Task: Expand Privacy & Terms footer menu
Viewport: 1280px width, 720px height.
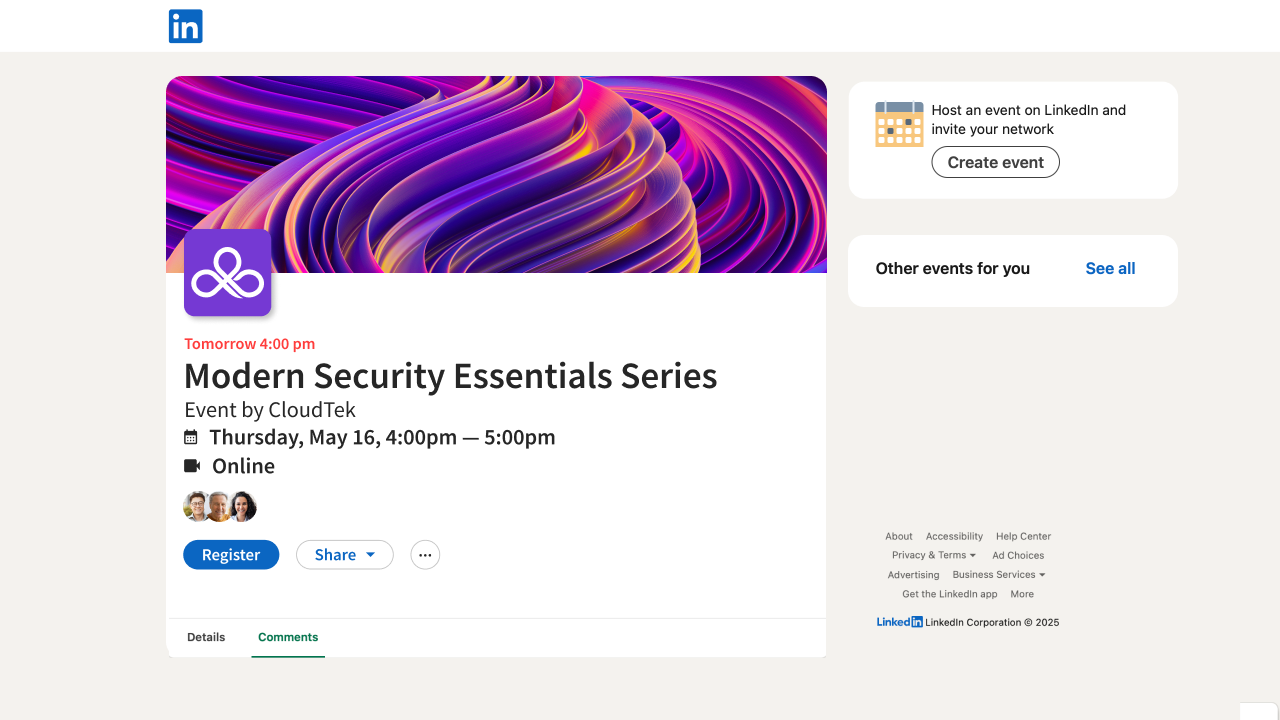Action: coord(933,555)
